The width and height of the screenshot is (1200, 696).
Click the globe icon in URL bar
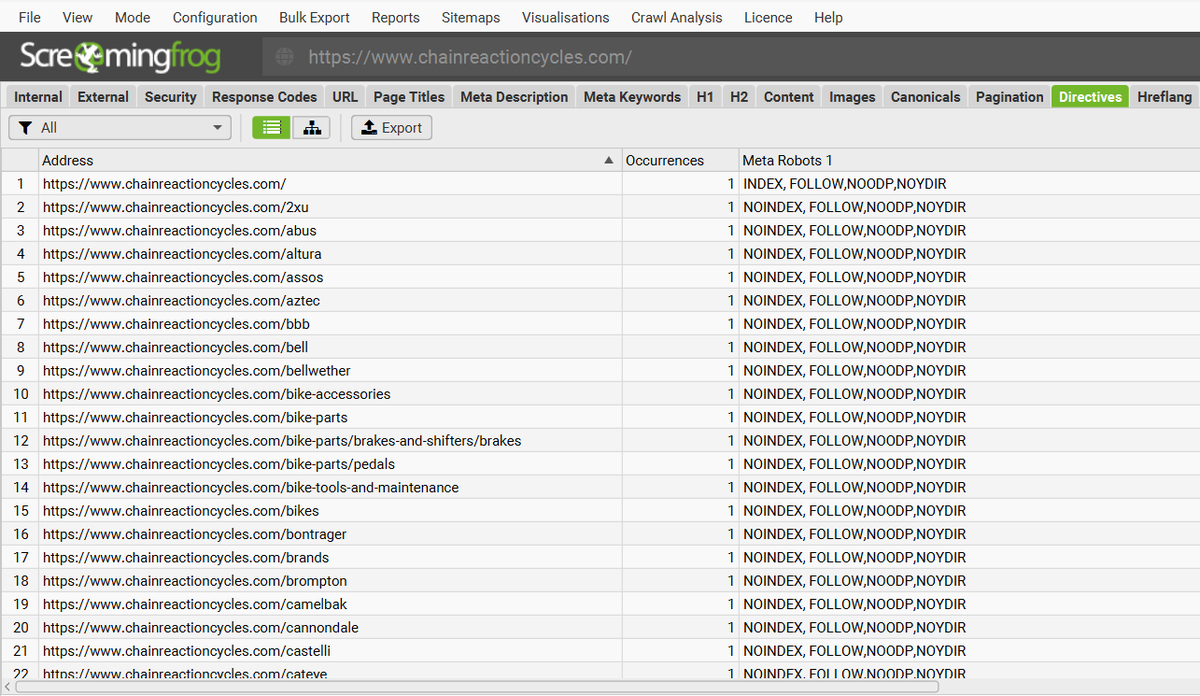point(285,57)
